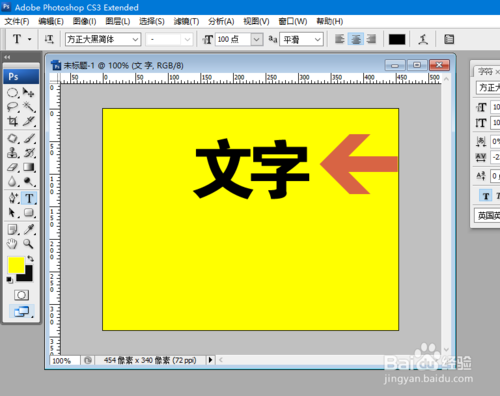Select the Magic Wand tool
Screen dimensions: 500x396
(x=29, y=107)
